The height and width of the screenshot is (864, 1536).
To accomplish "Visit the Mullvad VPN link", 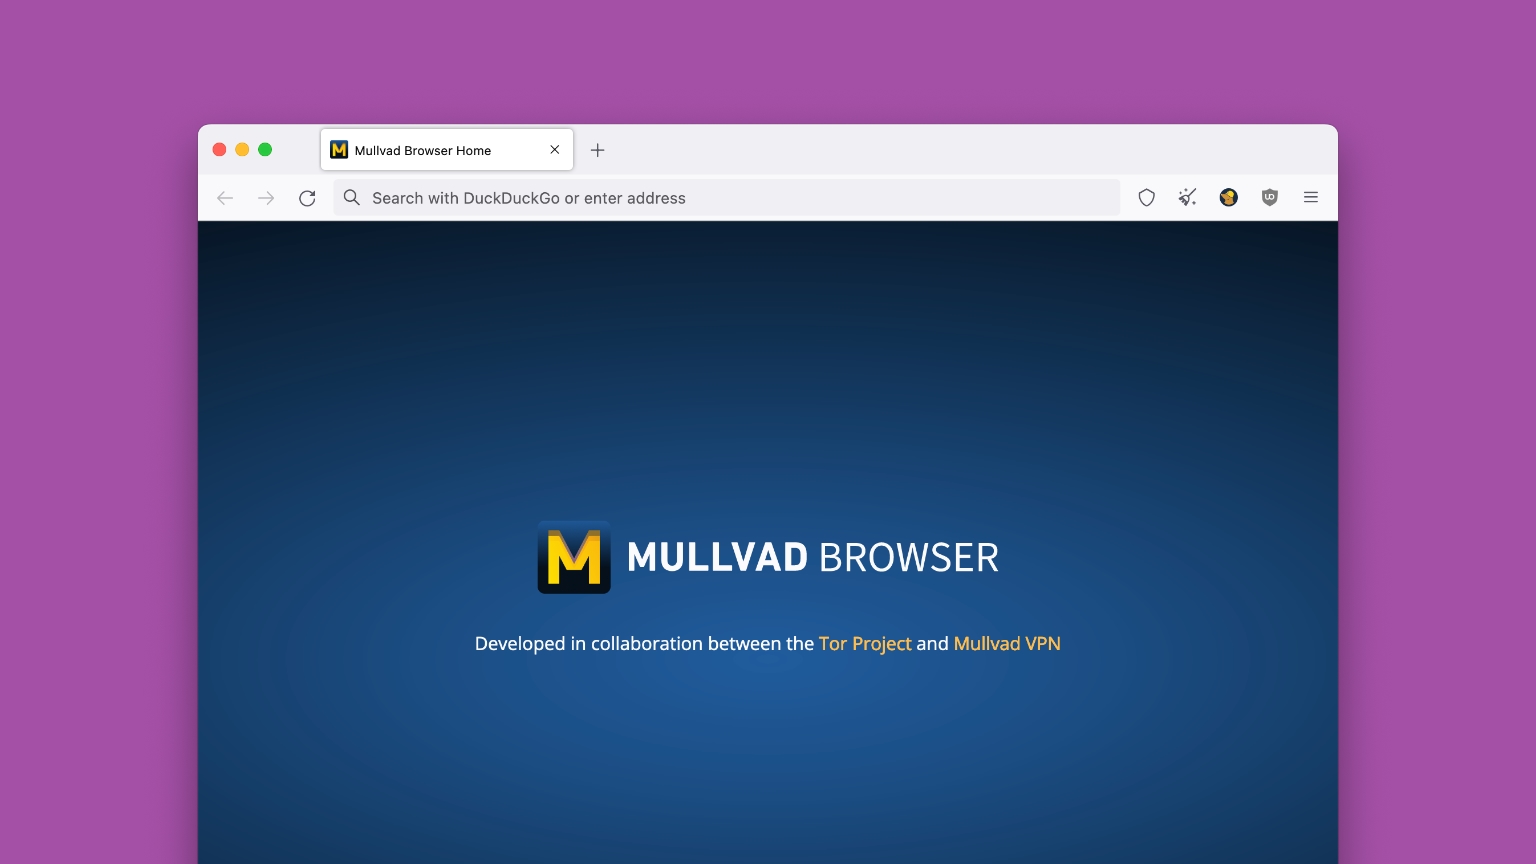I will coord(1007,644).
